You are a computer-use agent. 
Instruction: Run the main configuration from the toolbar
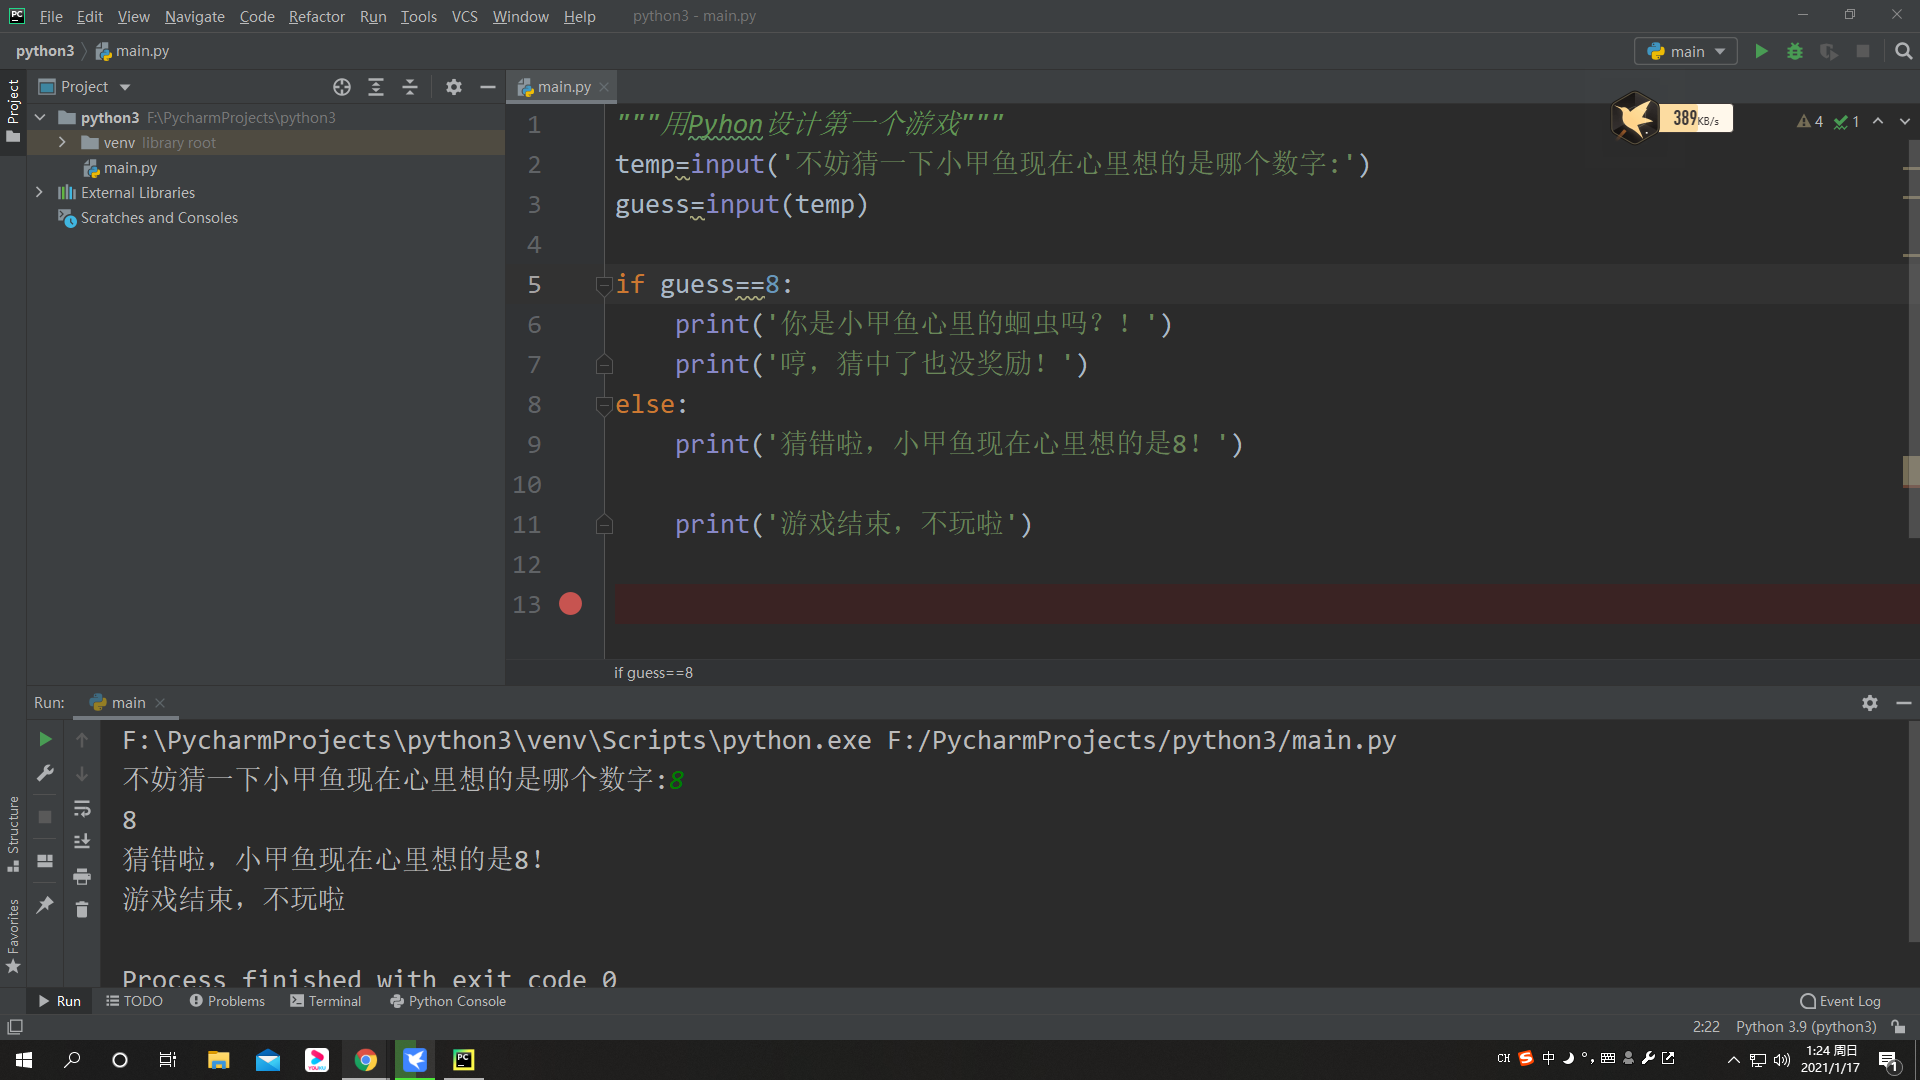(x=1761, y=51)
